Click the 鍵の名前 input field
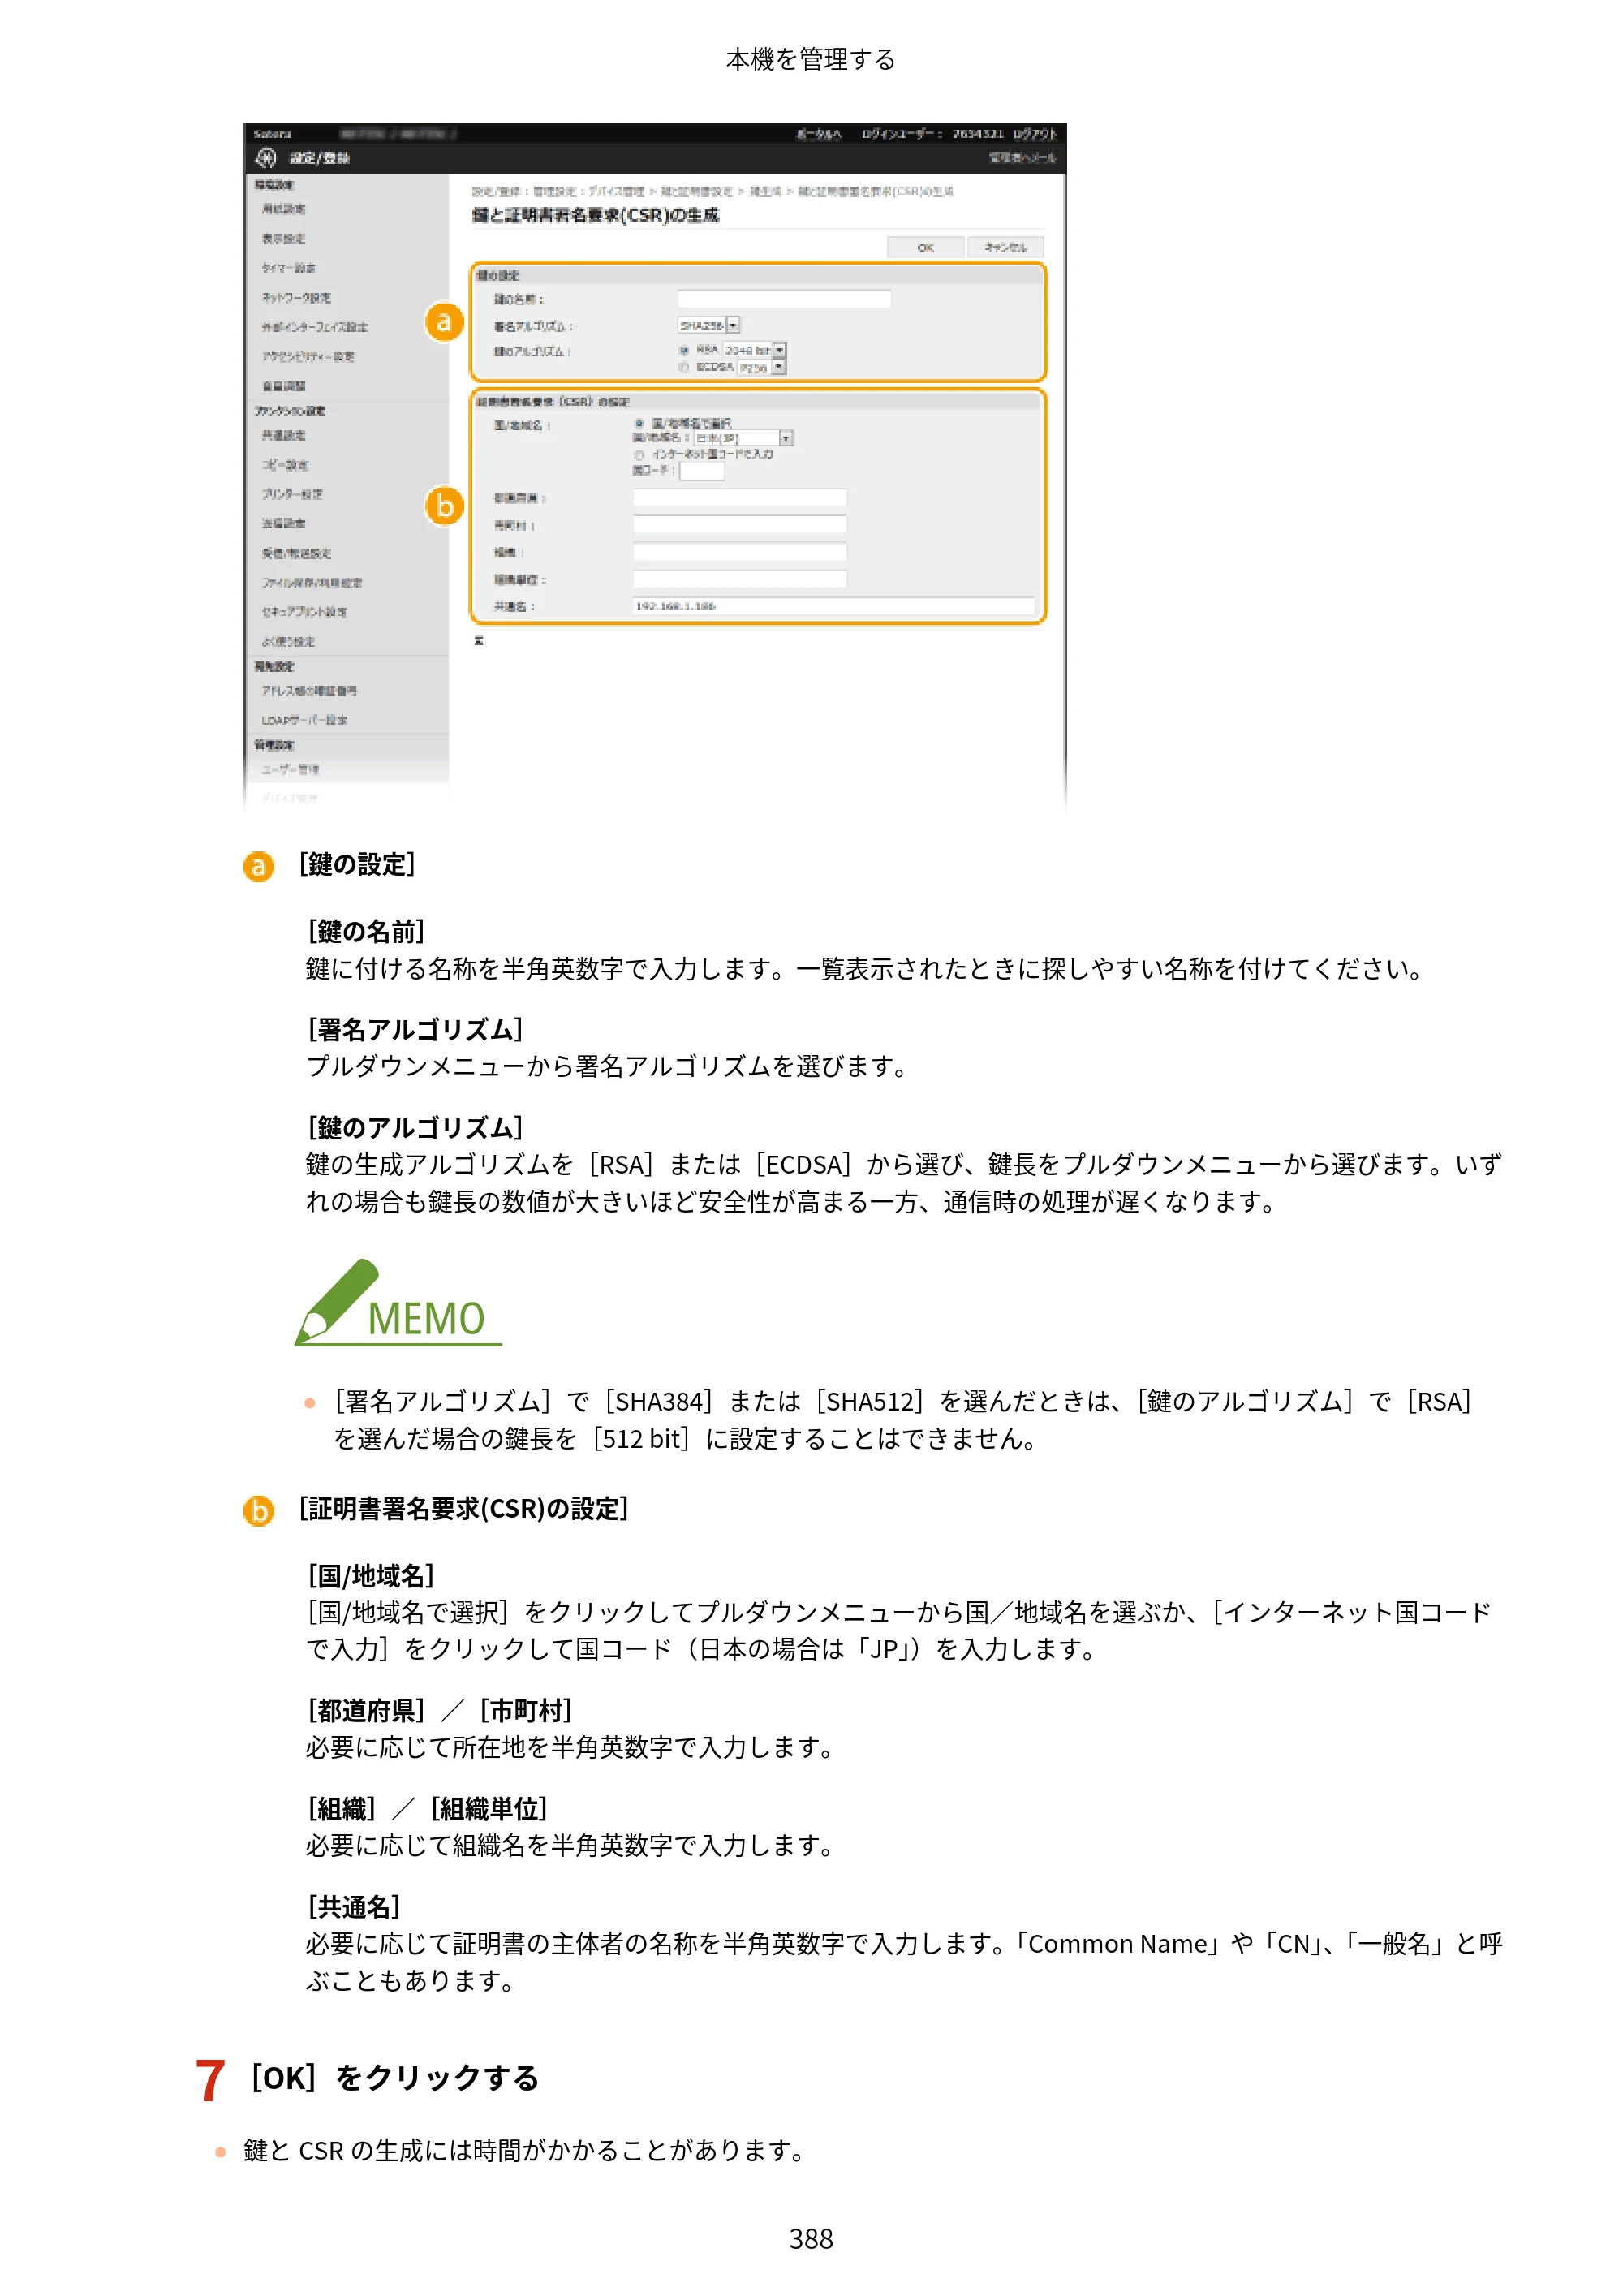 click(784, 299)
